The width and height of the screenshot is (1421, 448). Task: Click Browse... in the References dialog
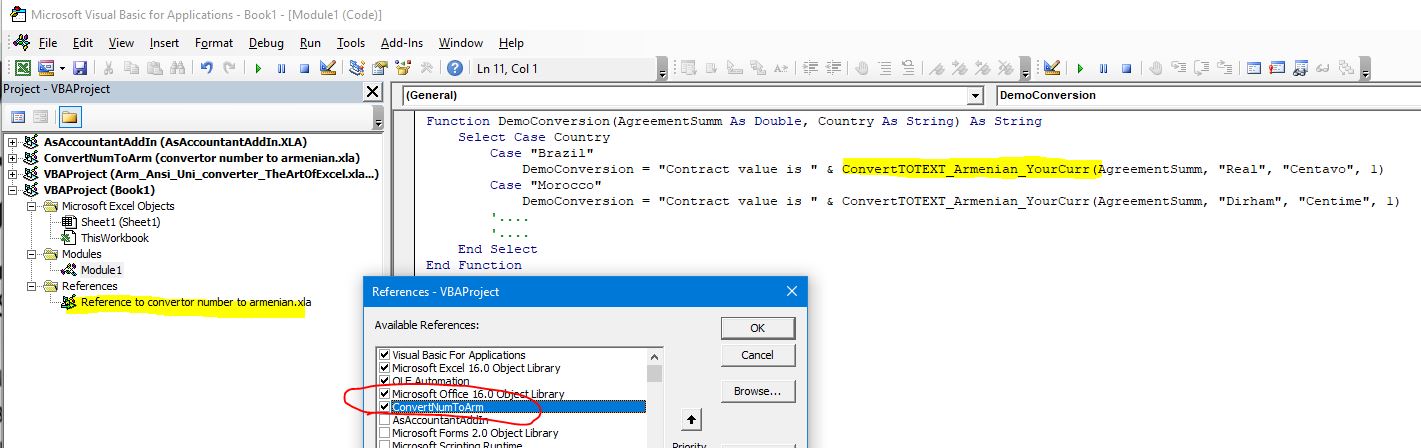click(x=757, y=391)
